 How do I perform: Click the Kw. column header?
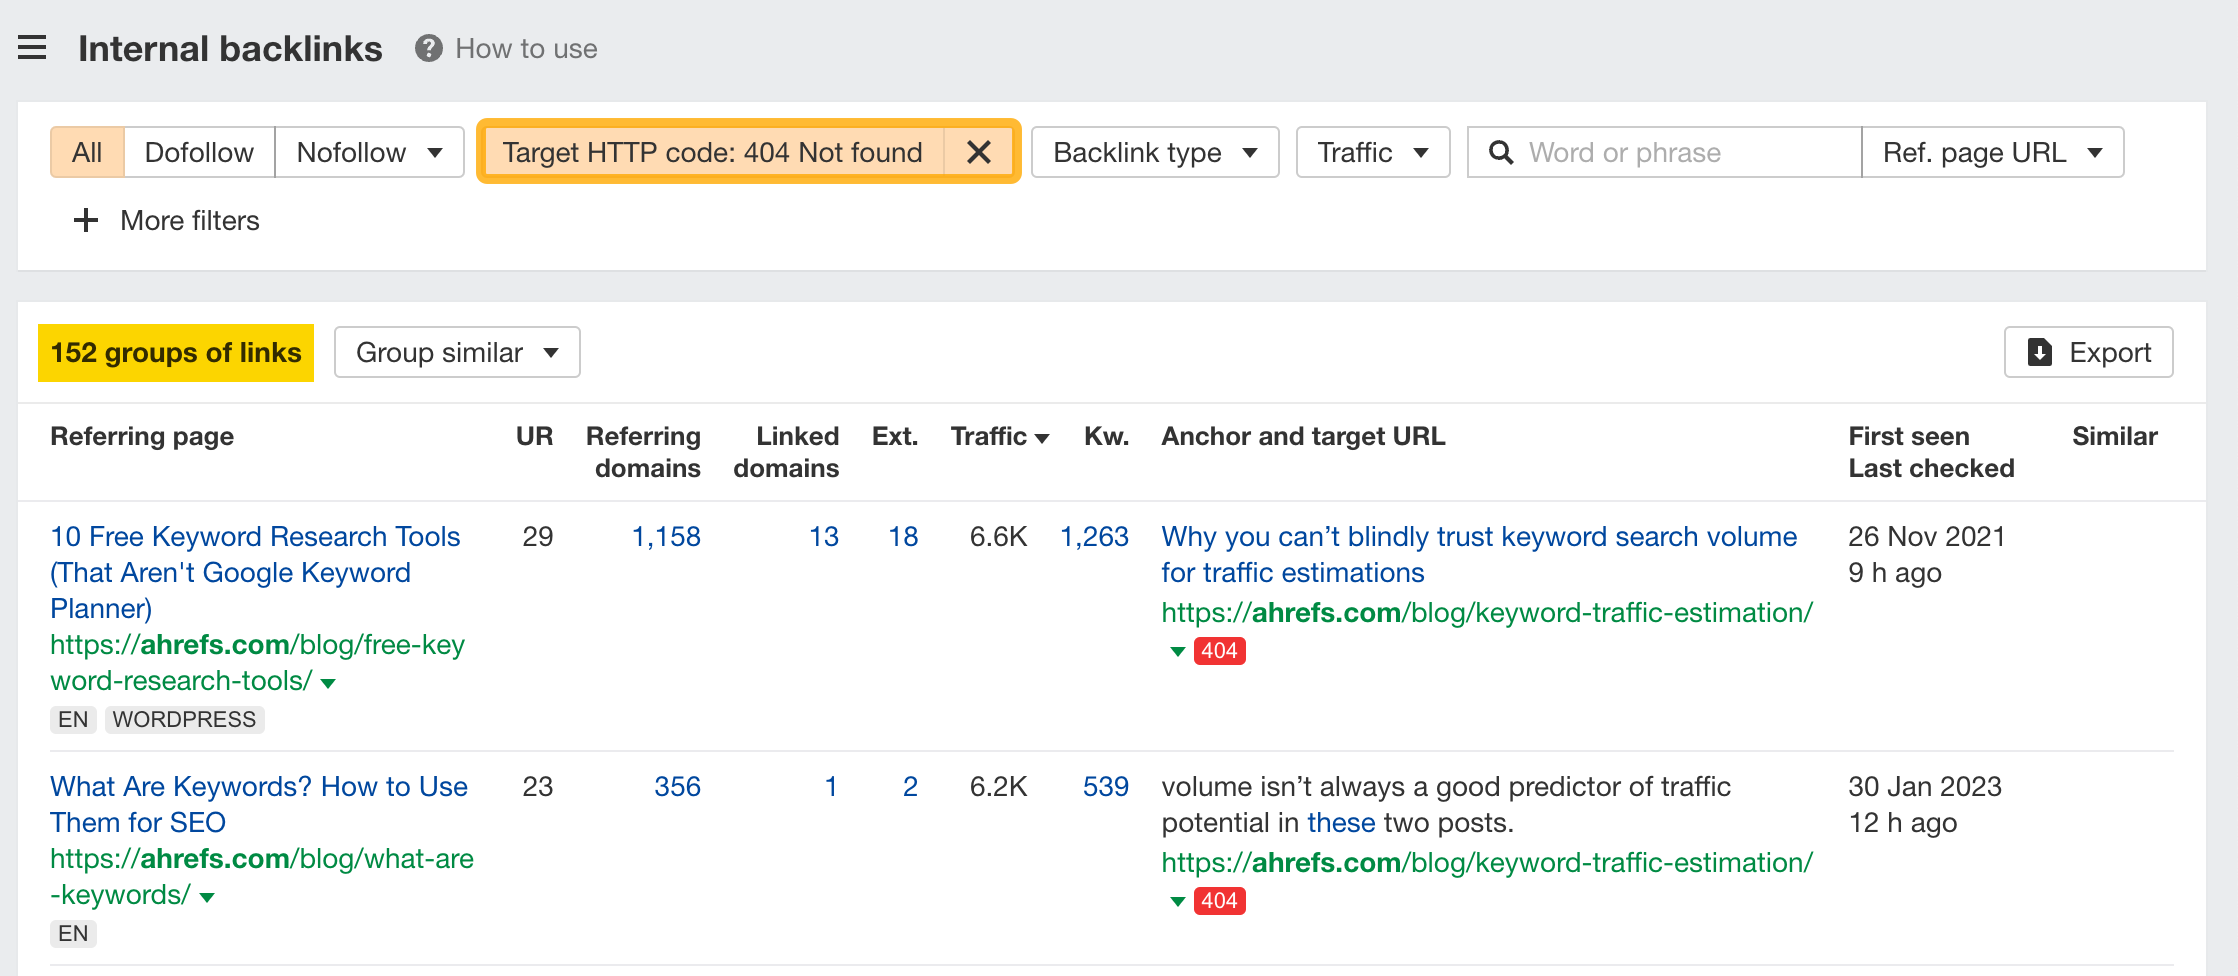pos(1106,436)
